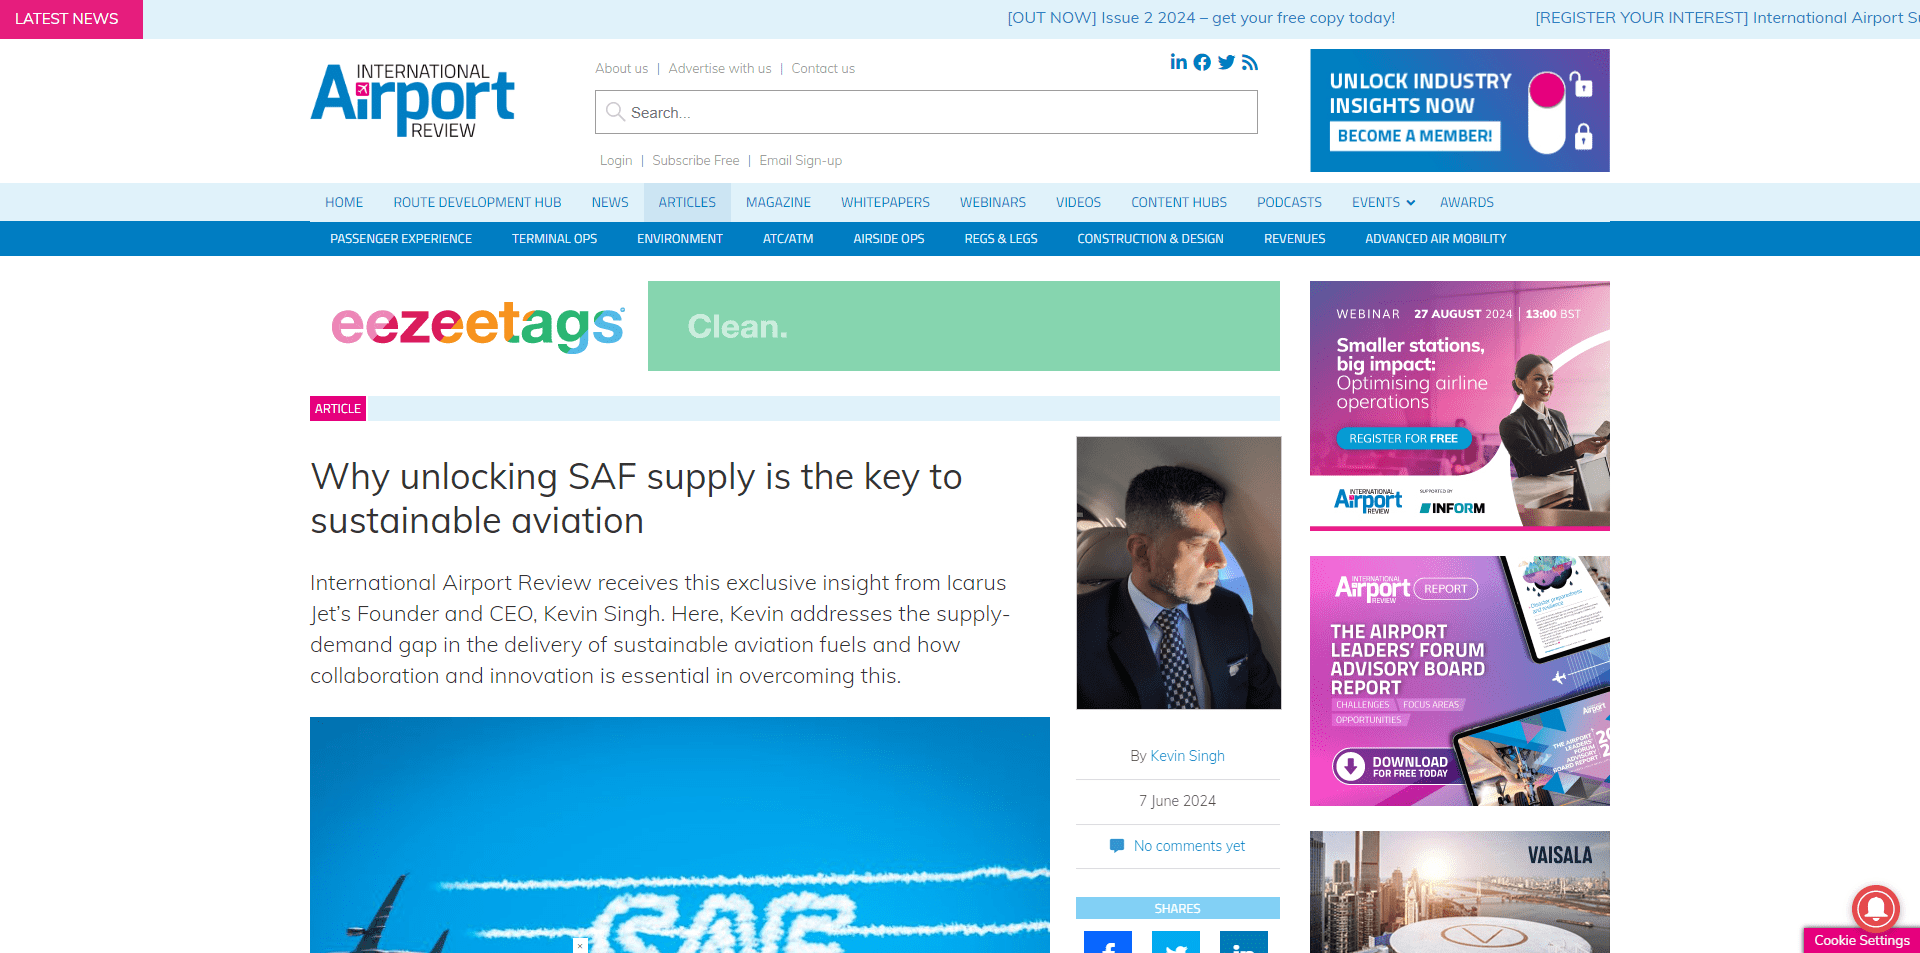Click the Contact us link
Screen dimensions: 1920x953
click(x=823, y=68)
